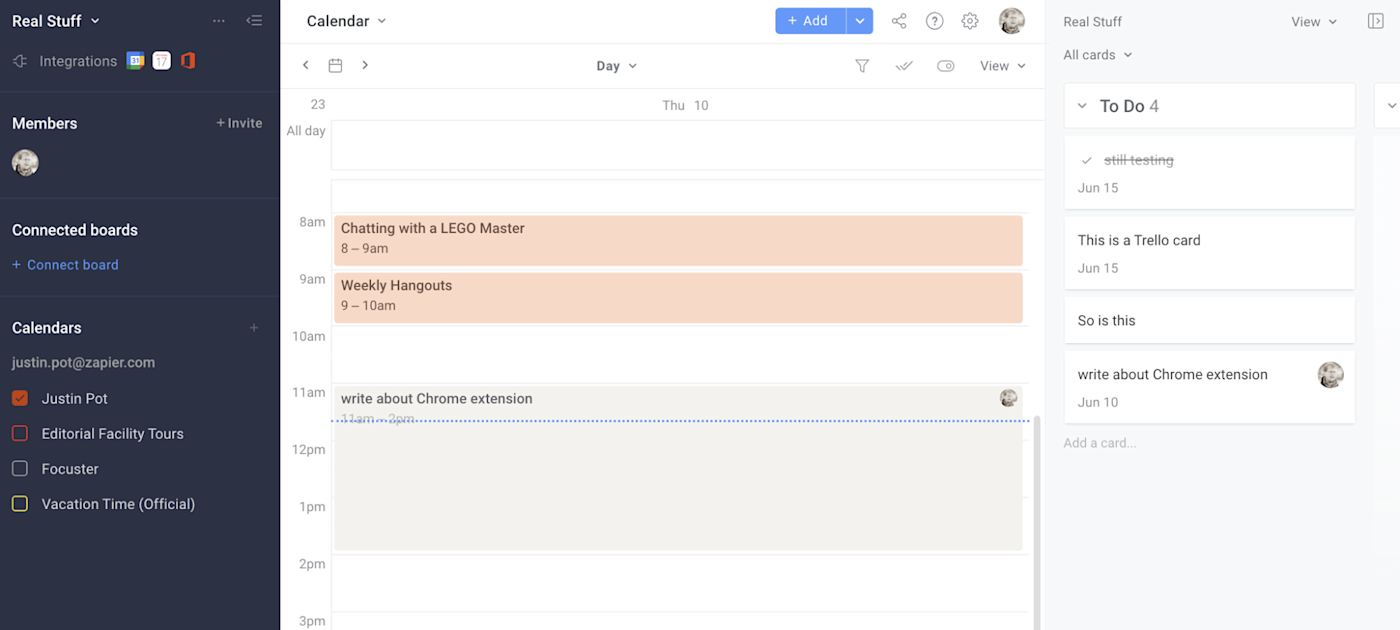Open the date picker calendar icon
Viewport: 1400px width, 630px height.
coord(336,65)
